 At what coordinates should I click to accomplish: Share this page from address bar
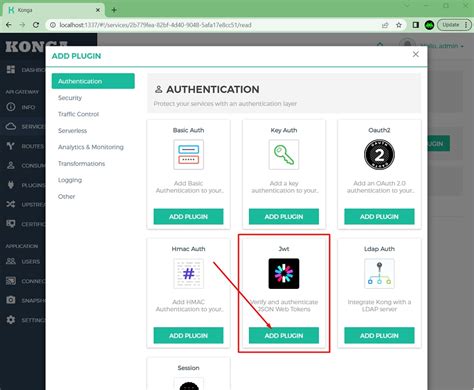tap(385, 25)
